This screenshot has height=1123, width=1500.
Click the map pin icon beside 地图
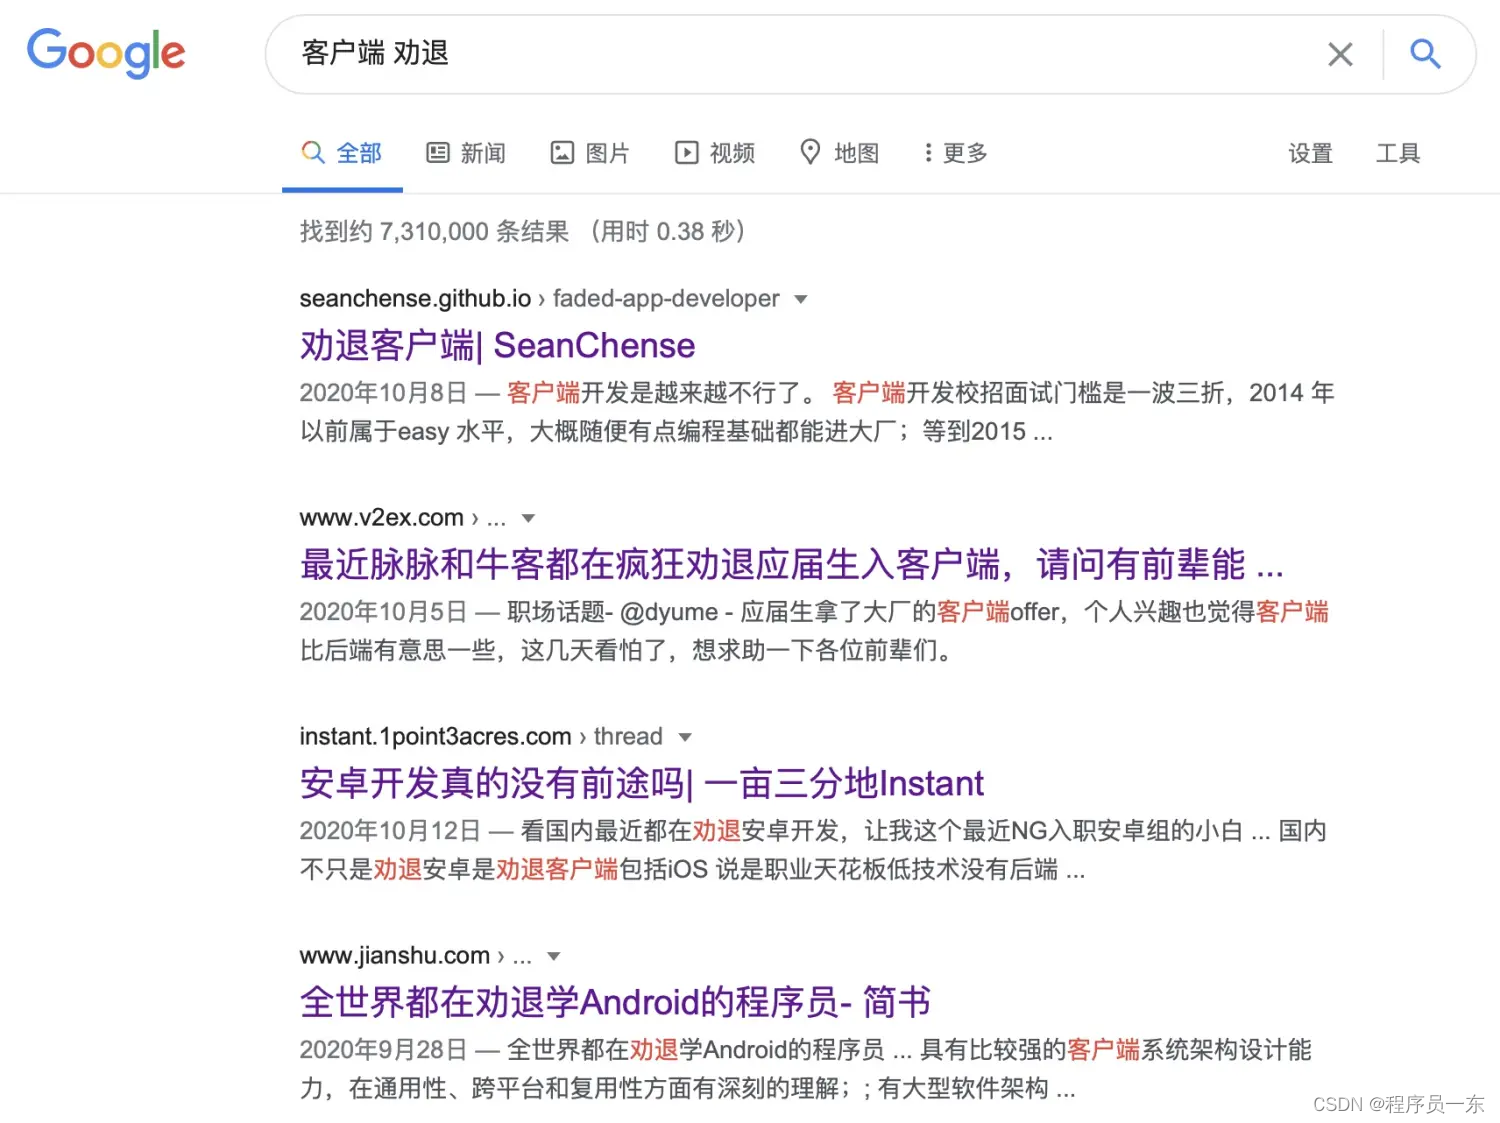pos(810,152)
